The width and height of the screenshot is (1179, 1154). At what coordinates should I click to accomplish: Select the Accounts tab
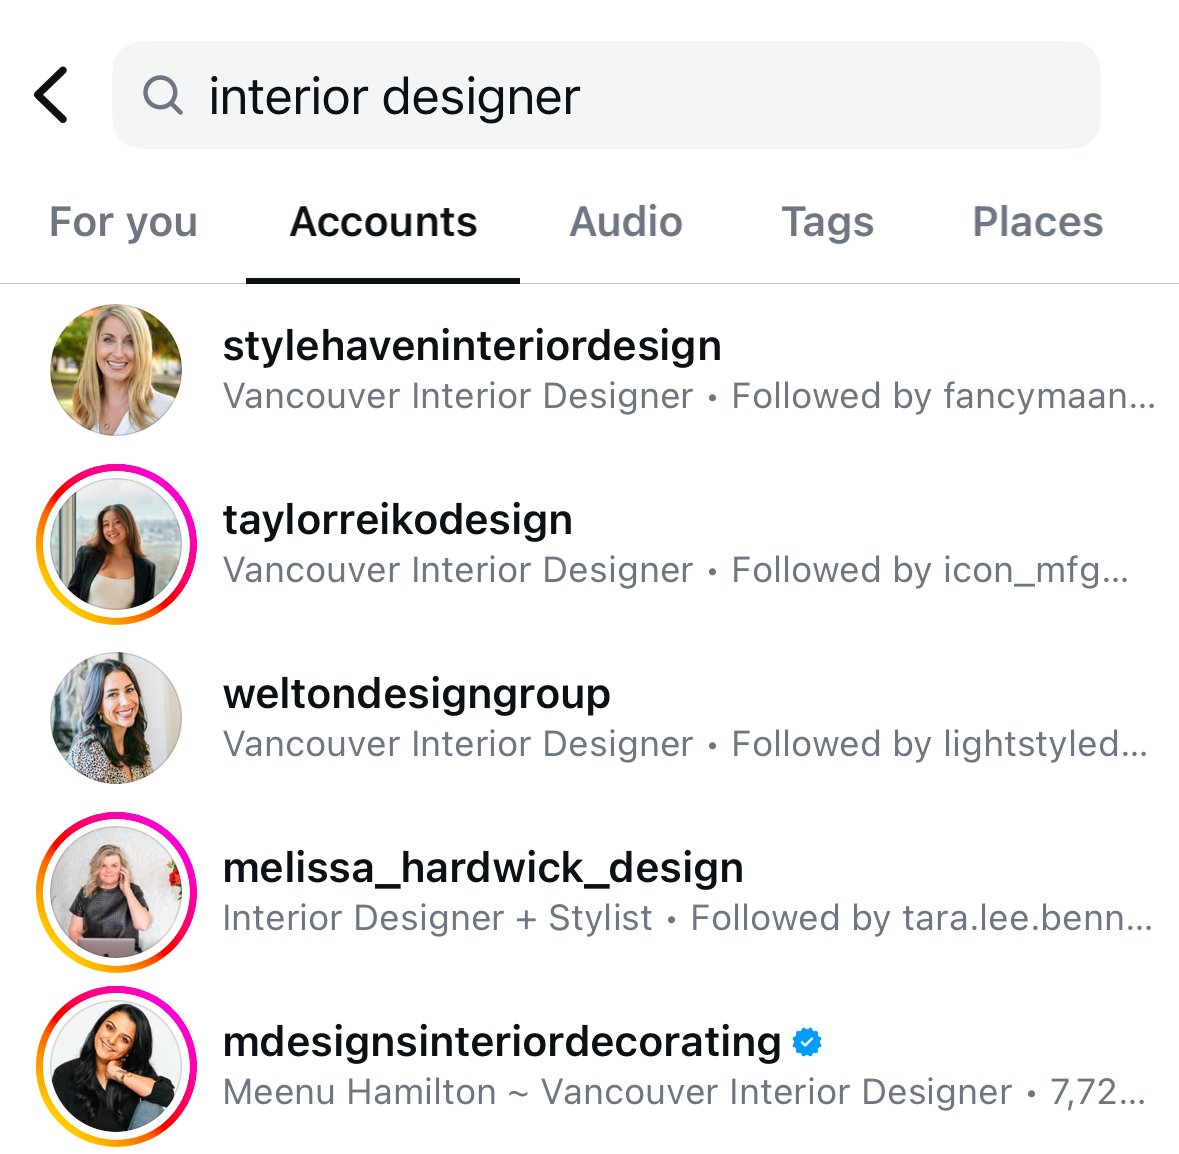tap(383, 222)
